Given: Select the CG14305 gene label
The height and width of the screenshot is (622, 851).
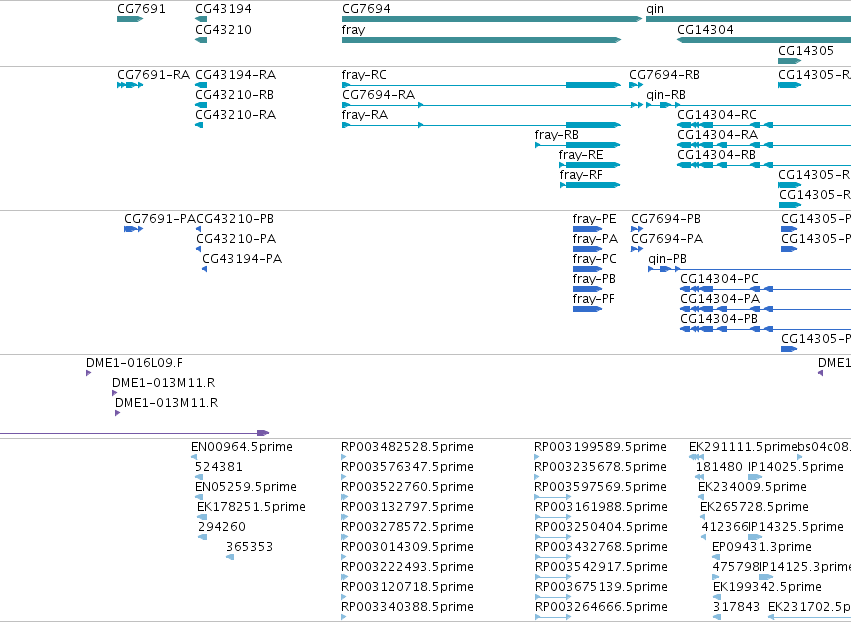Looking at the screenshot, I should [x=805, y=50].
